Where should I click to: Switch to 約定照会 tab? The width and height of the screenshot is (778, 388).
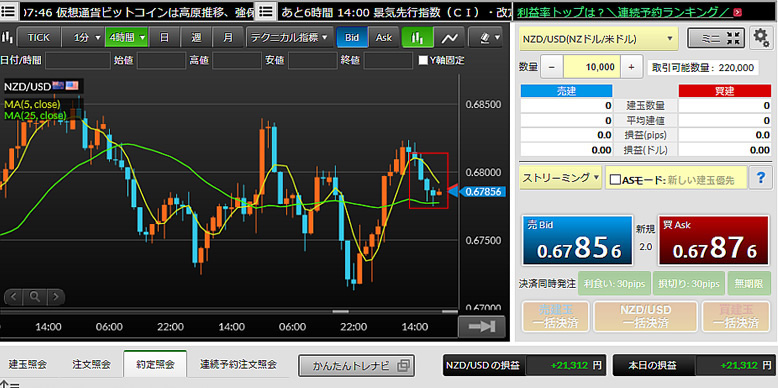tap(155, 365)
